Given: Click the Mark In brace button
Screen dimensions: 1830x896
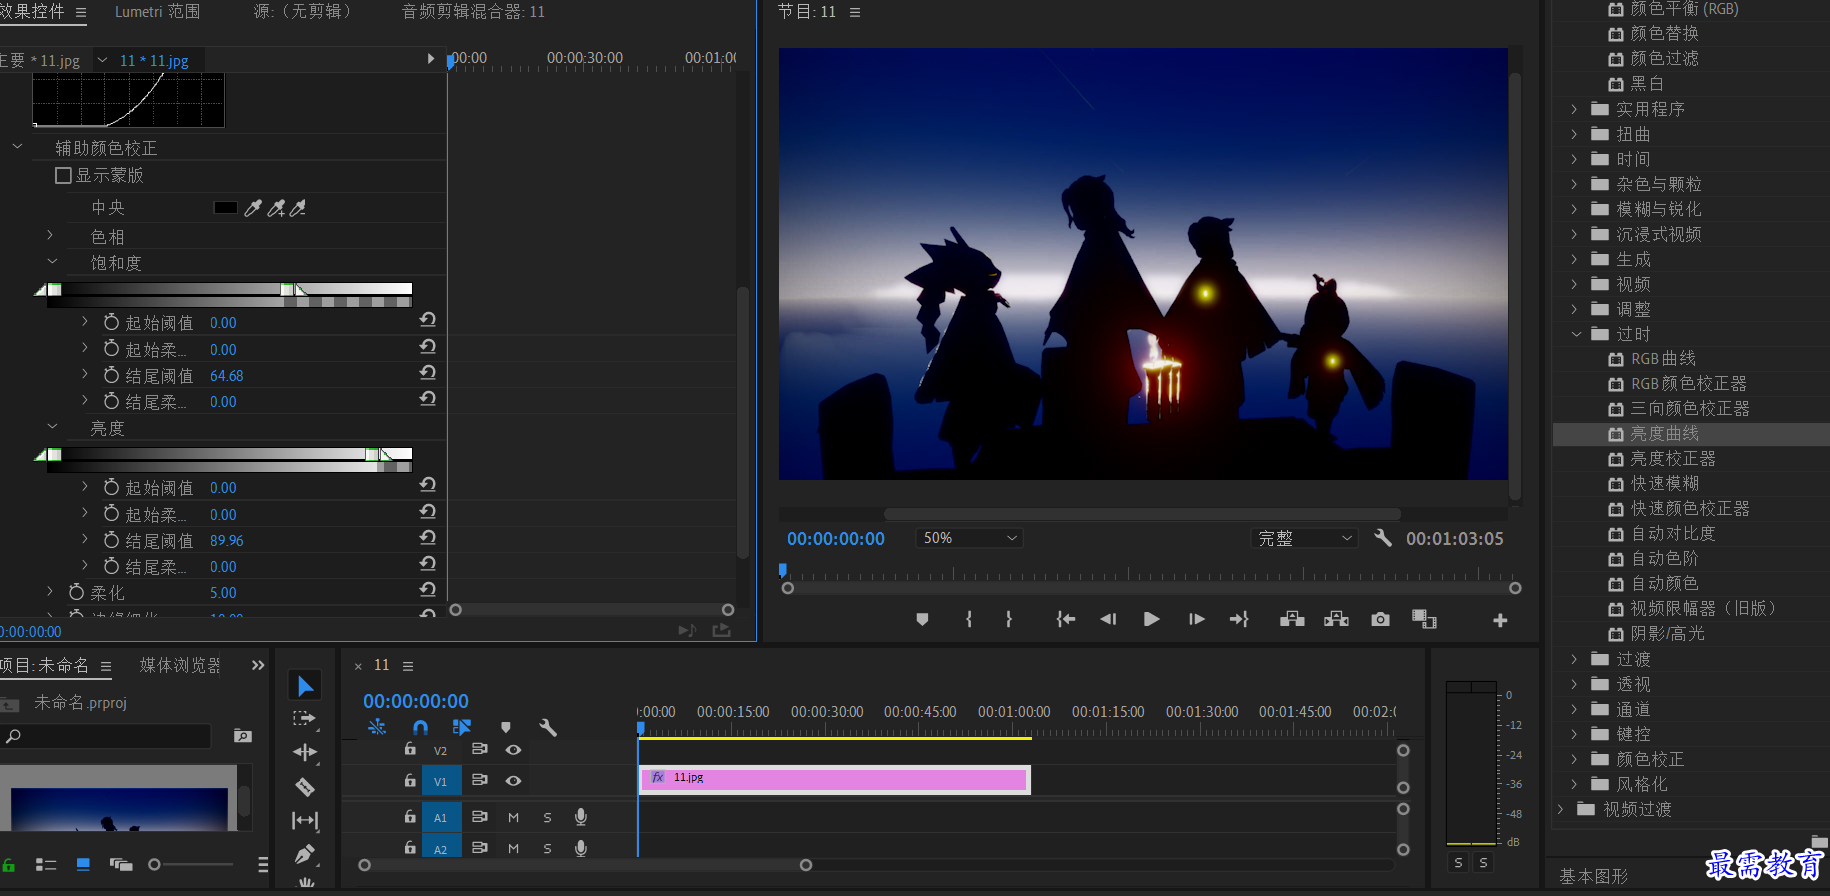Looking at the screenshot, I should coord(969,619).
